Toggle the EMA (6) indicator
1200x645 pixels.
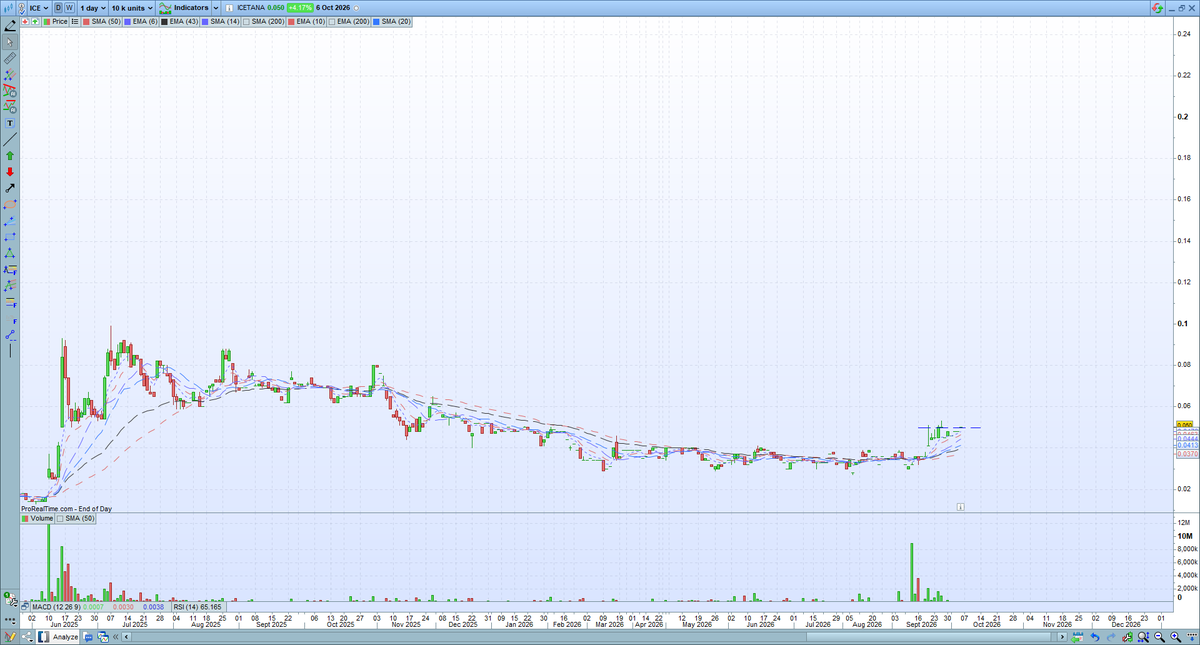pos(140,21)
